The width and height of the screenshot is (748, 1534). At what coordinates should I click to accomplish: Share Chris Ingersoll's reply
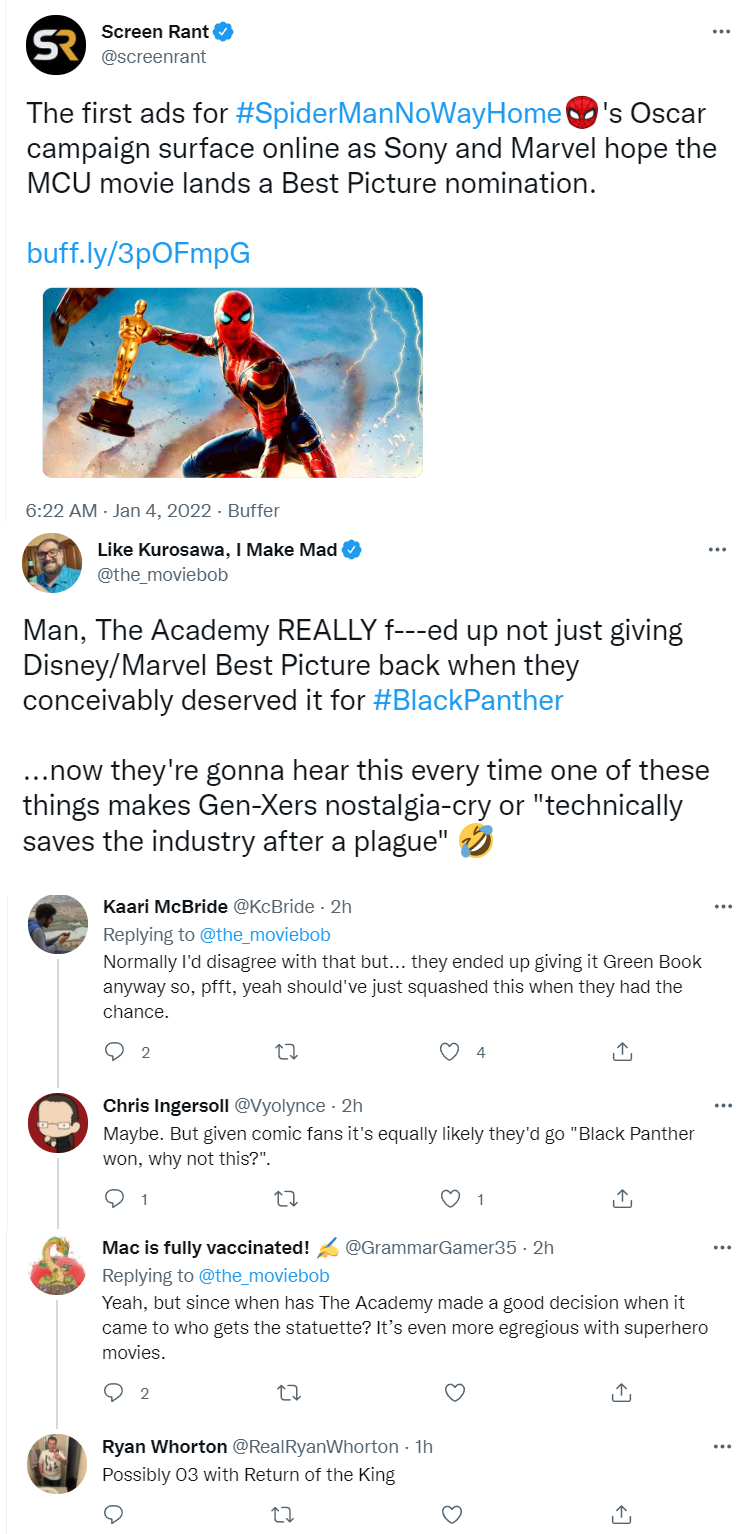pos(621,1198)
